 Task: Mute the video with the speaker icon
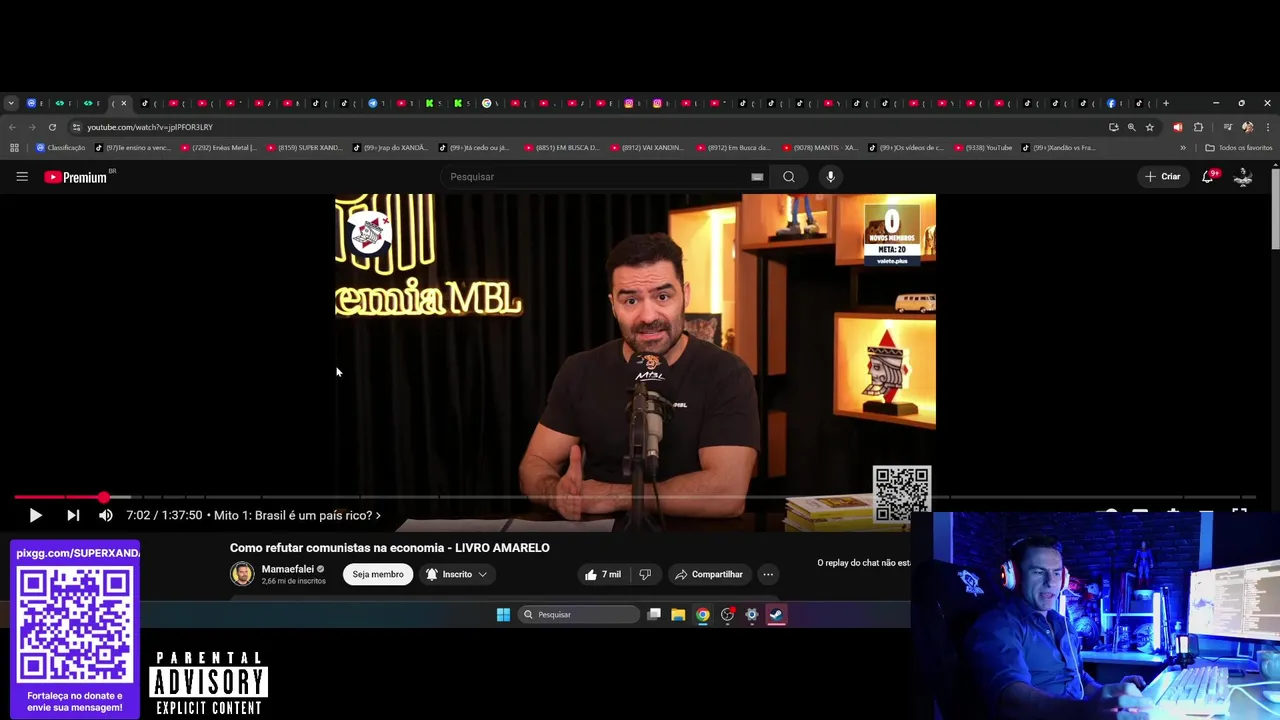pyautogui.click(x=105, y=515)
